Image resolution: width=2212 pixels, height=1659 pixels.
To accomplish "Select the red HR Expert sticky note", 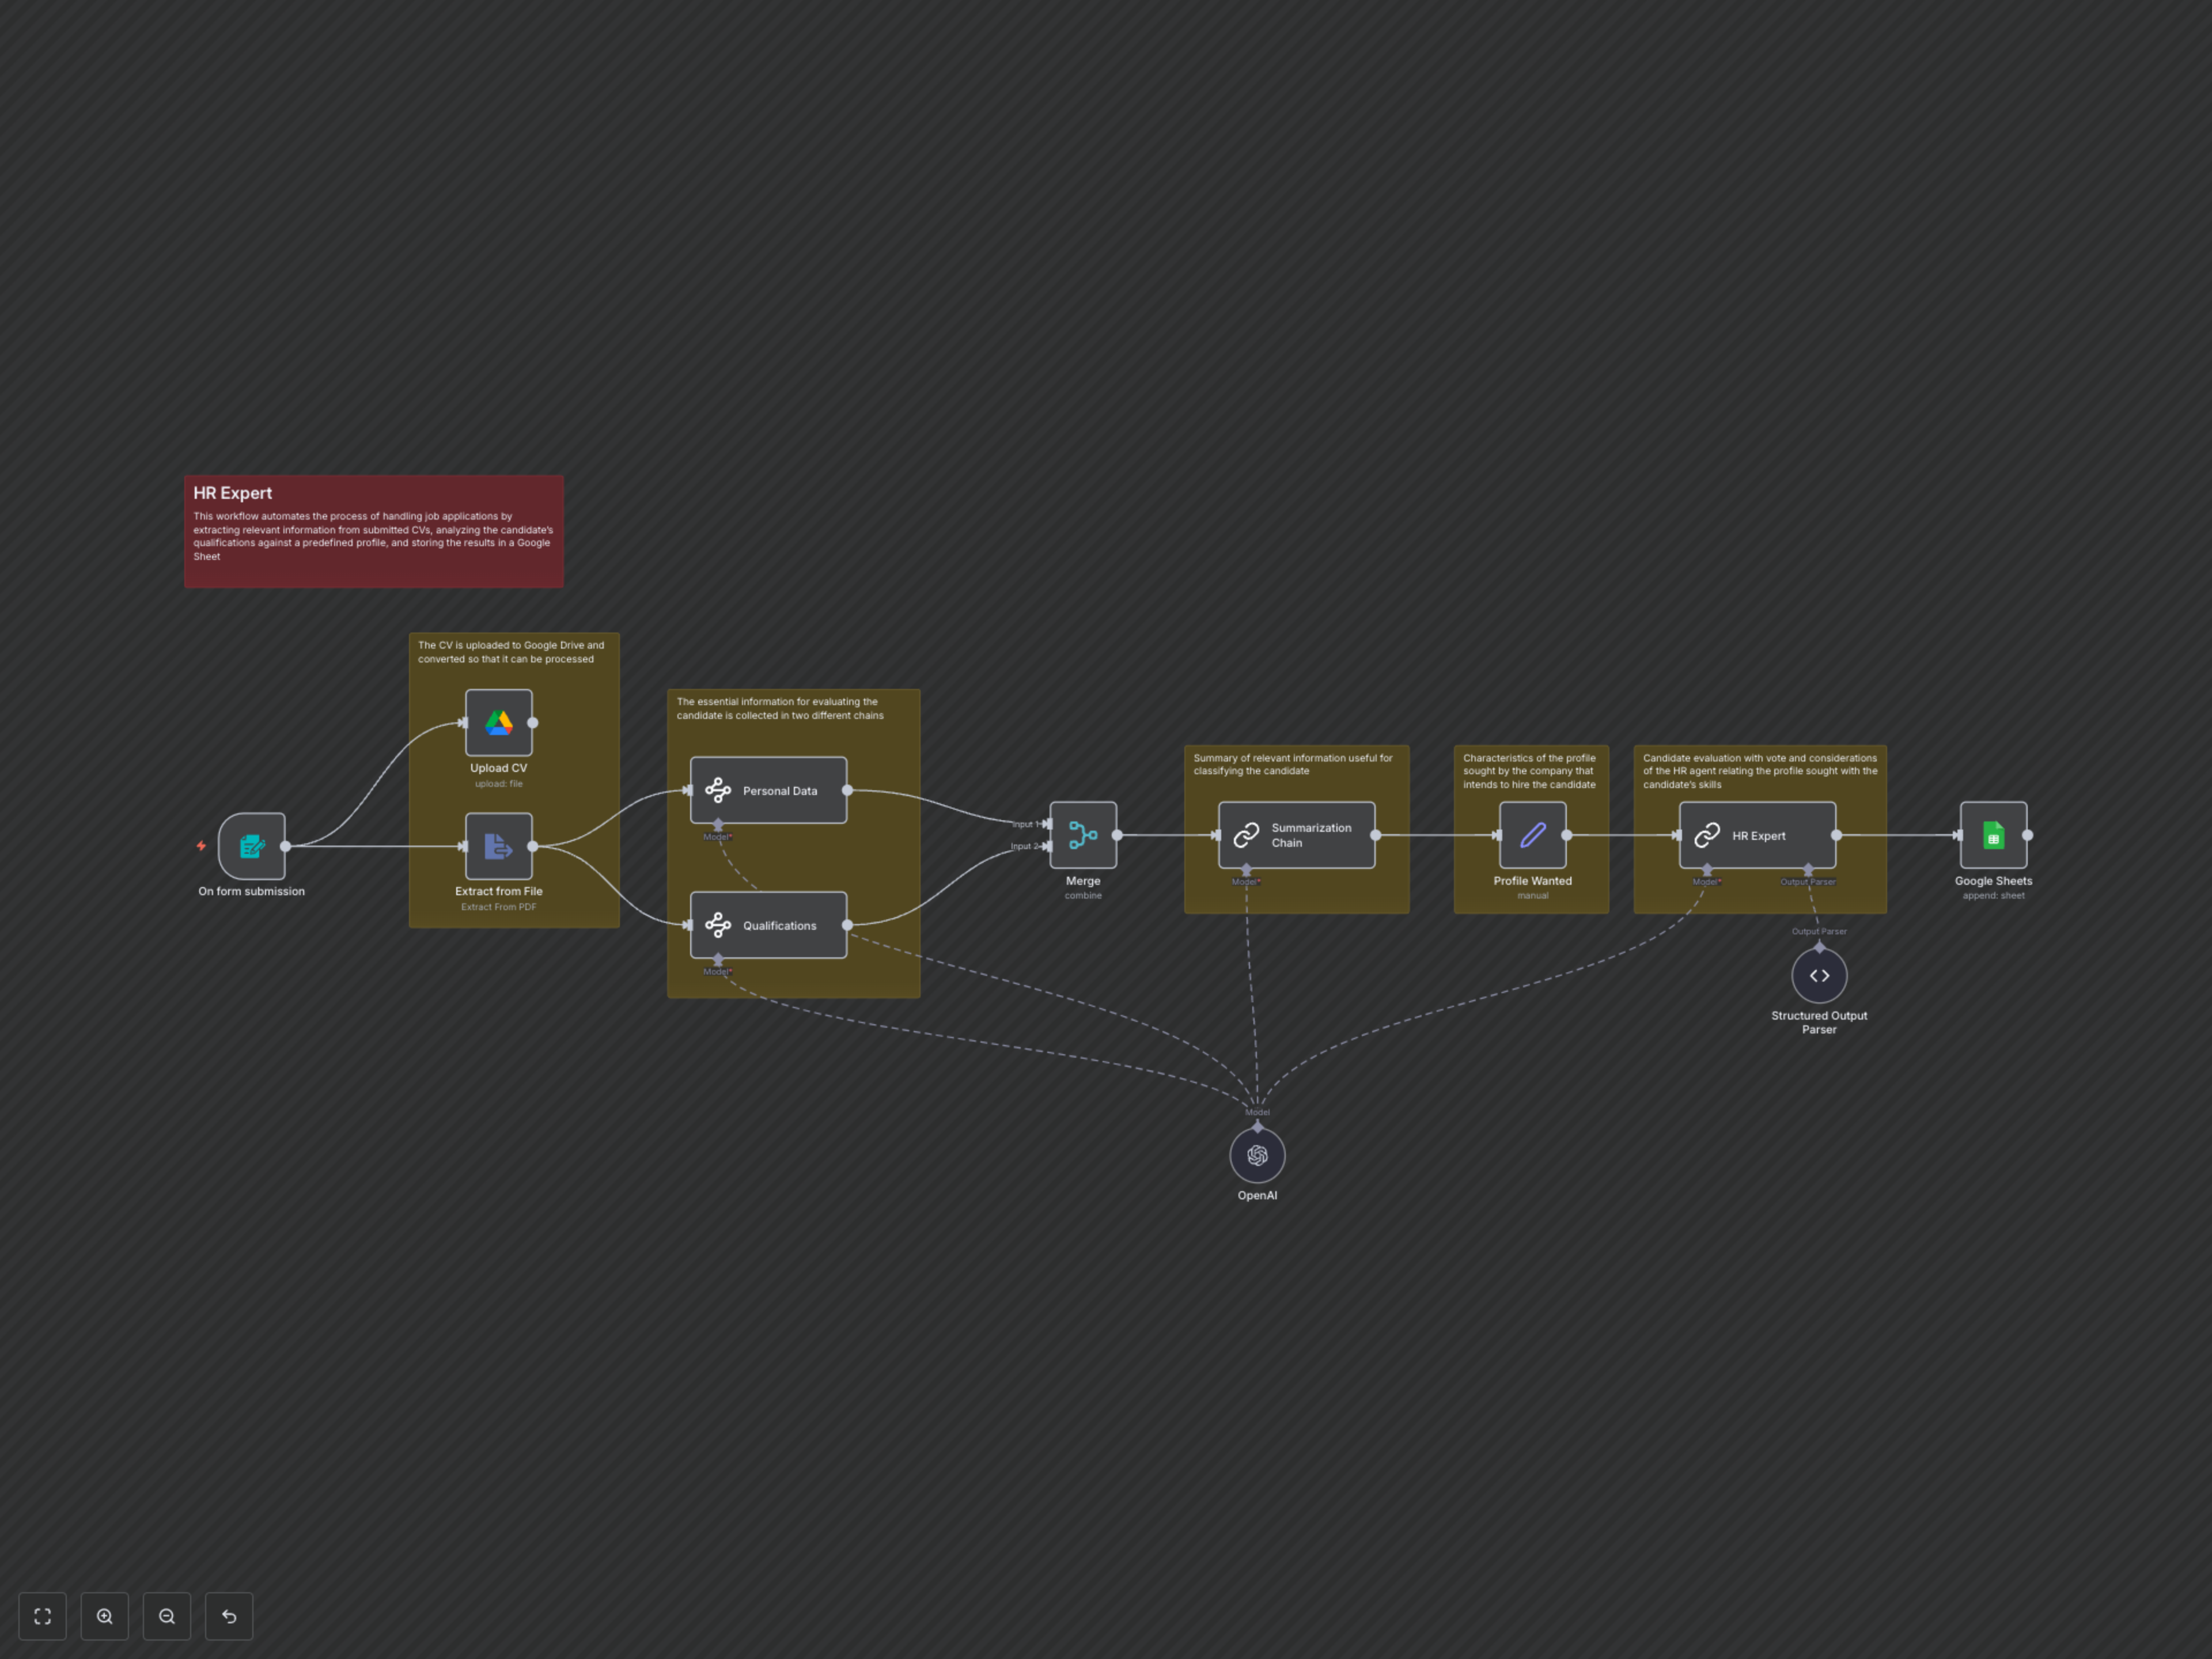I will (373, 531).
